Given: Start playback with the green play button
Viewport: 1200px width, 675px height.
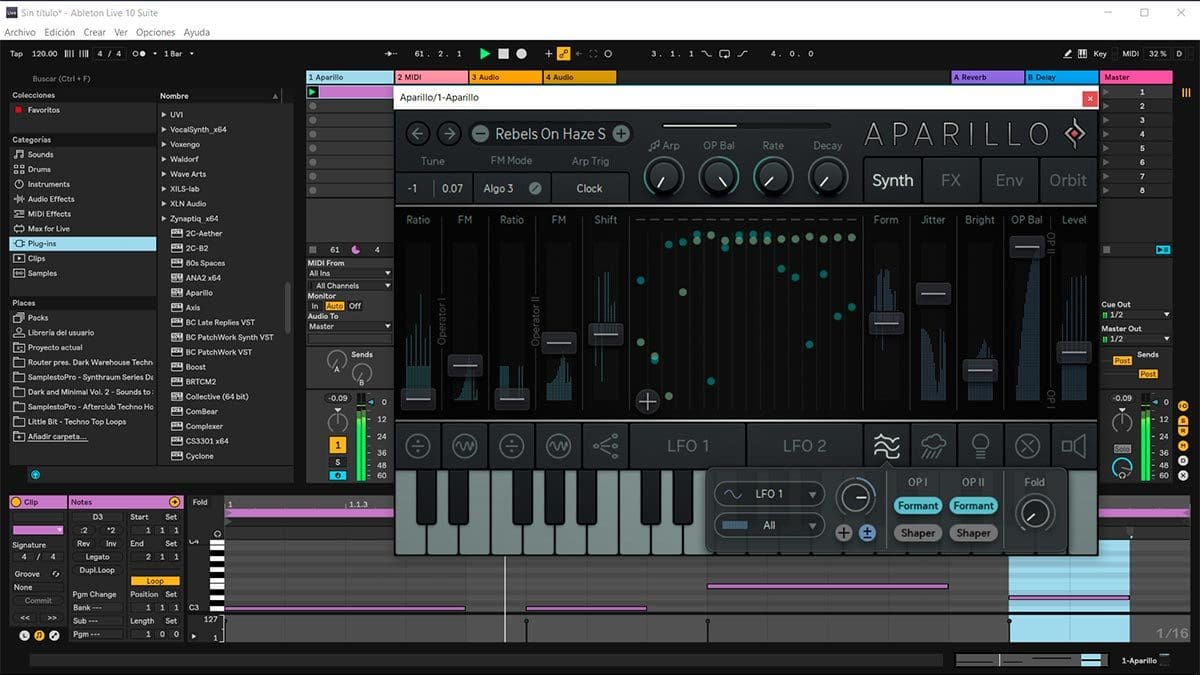Looking at the screenshot, I should (x=485, y=53).
